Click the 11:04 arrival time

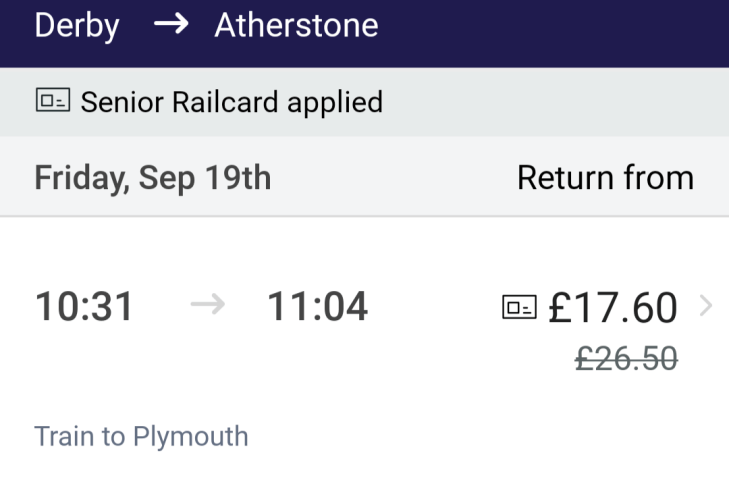point(317,306)
